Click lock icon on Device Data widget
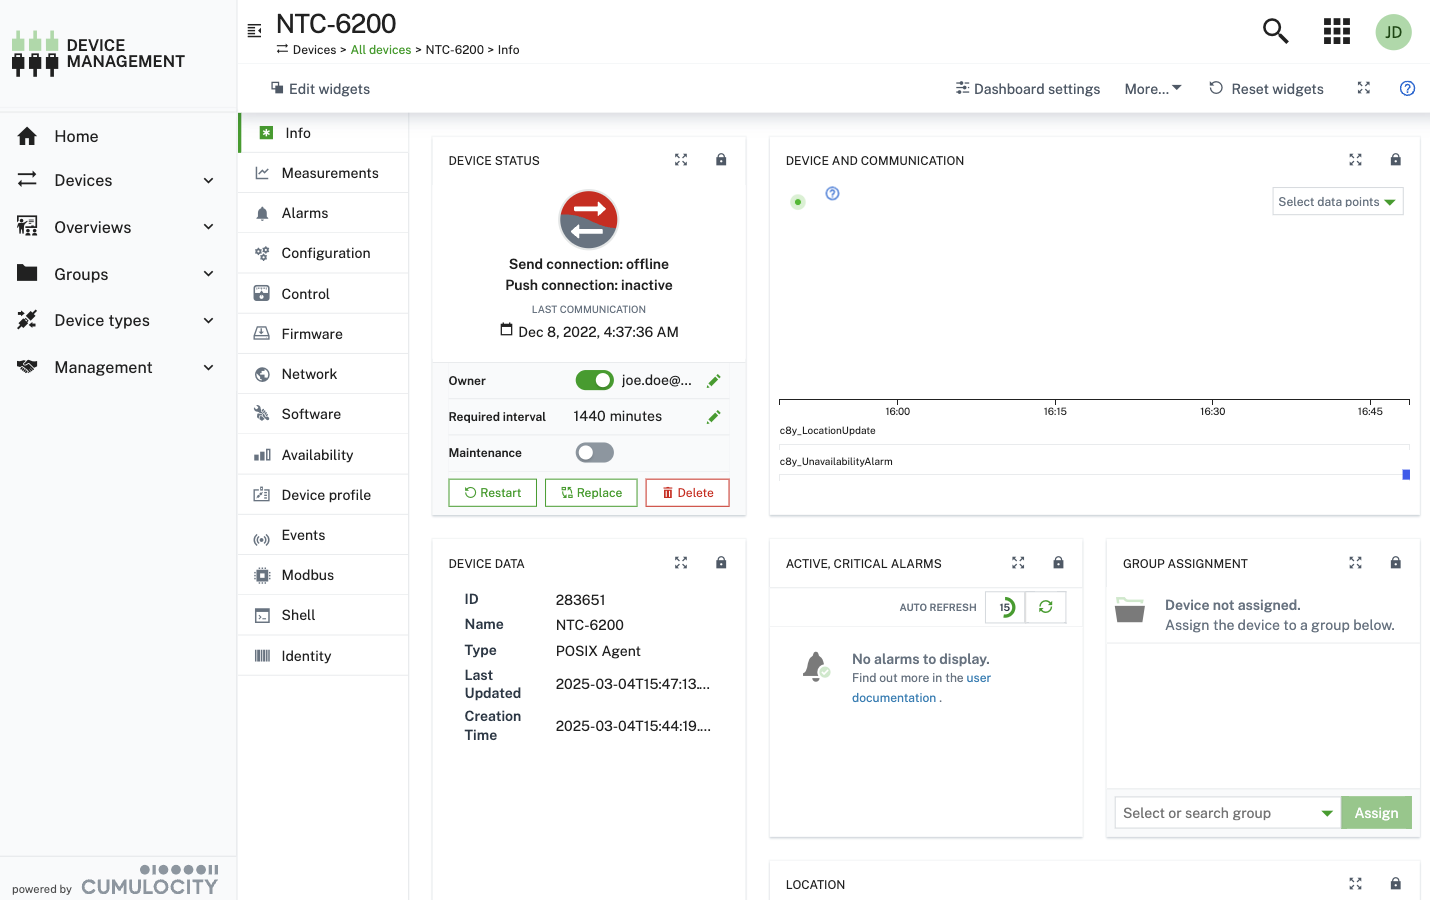1430x900 pixels. tap(721, 563)
